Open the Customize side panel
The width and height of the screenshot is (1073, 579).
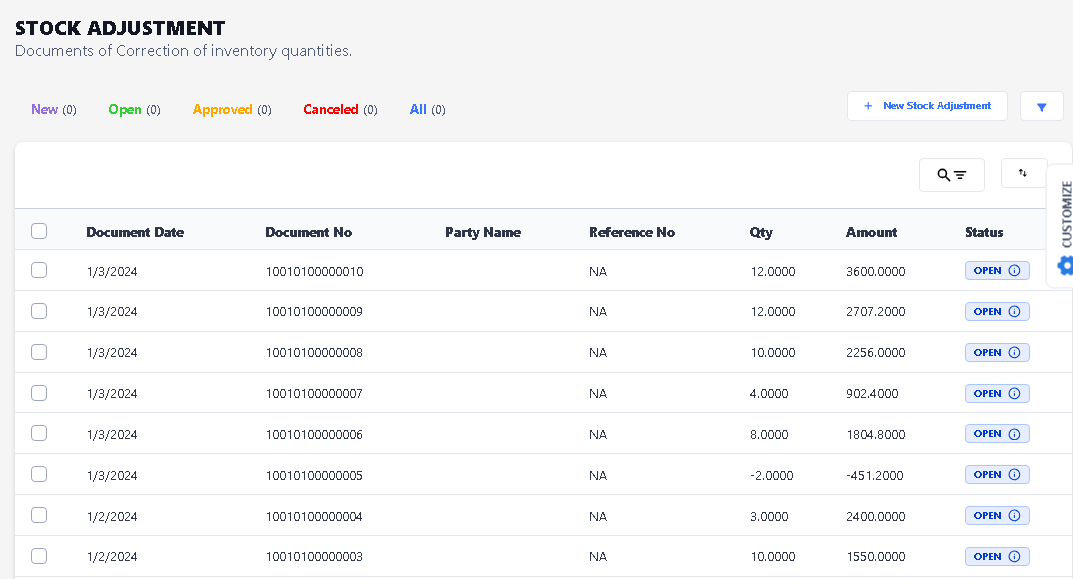[x=1066, y=214]
